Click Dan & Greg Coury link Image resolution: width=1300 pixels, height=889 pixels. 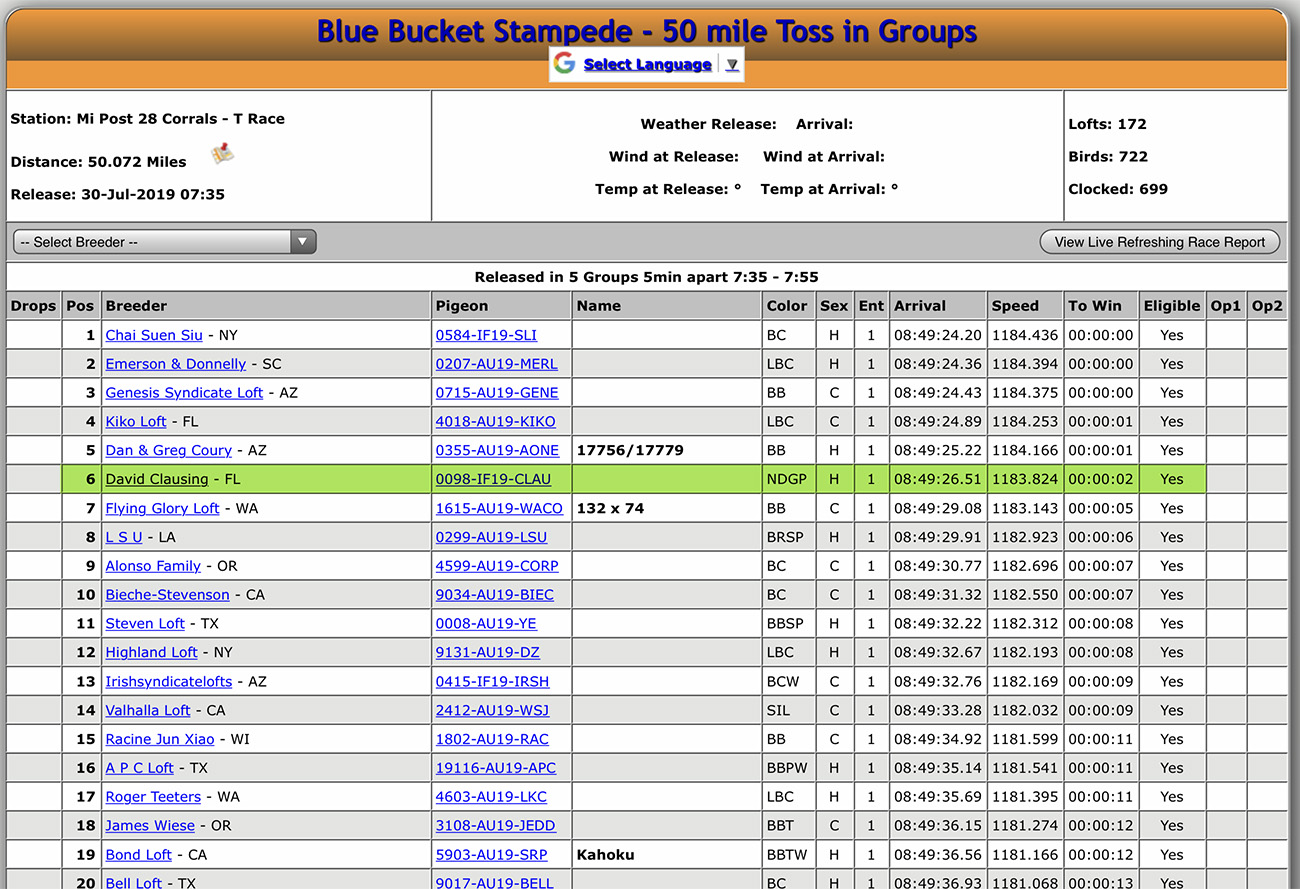pos(169,450)
